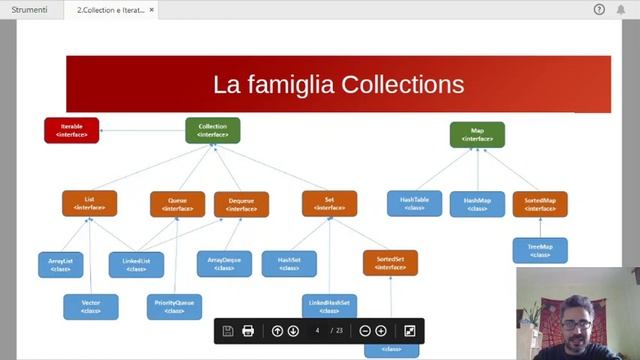This screenshot has width=640, height=360.
Task: Click the Dequeue interface box
Action: [x=242, y=204]
